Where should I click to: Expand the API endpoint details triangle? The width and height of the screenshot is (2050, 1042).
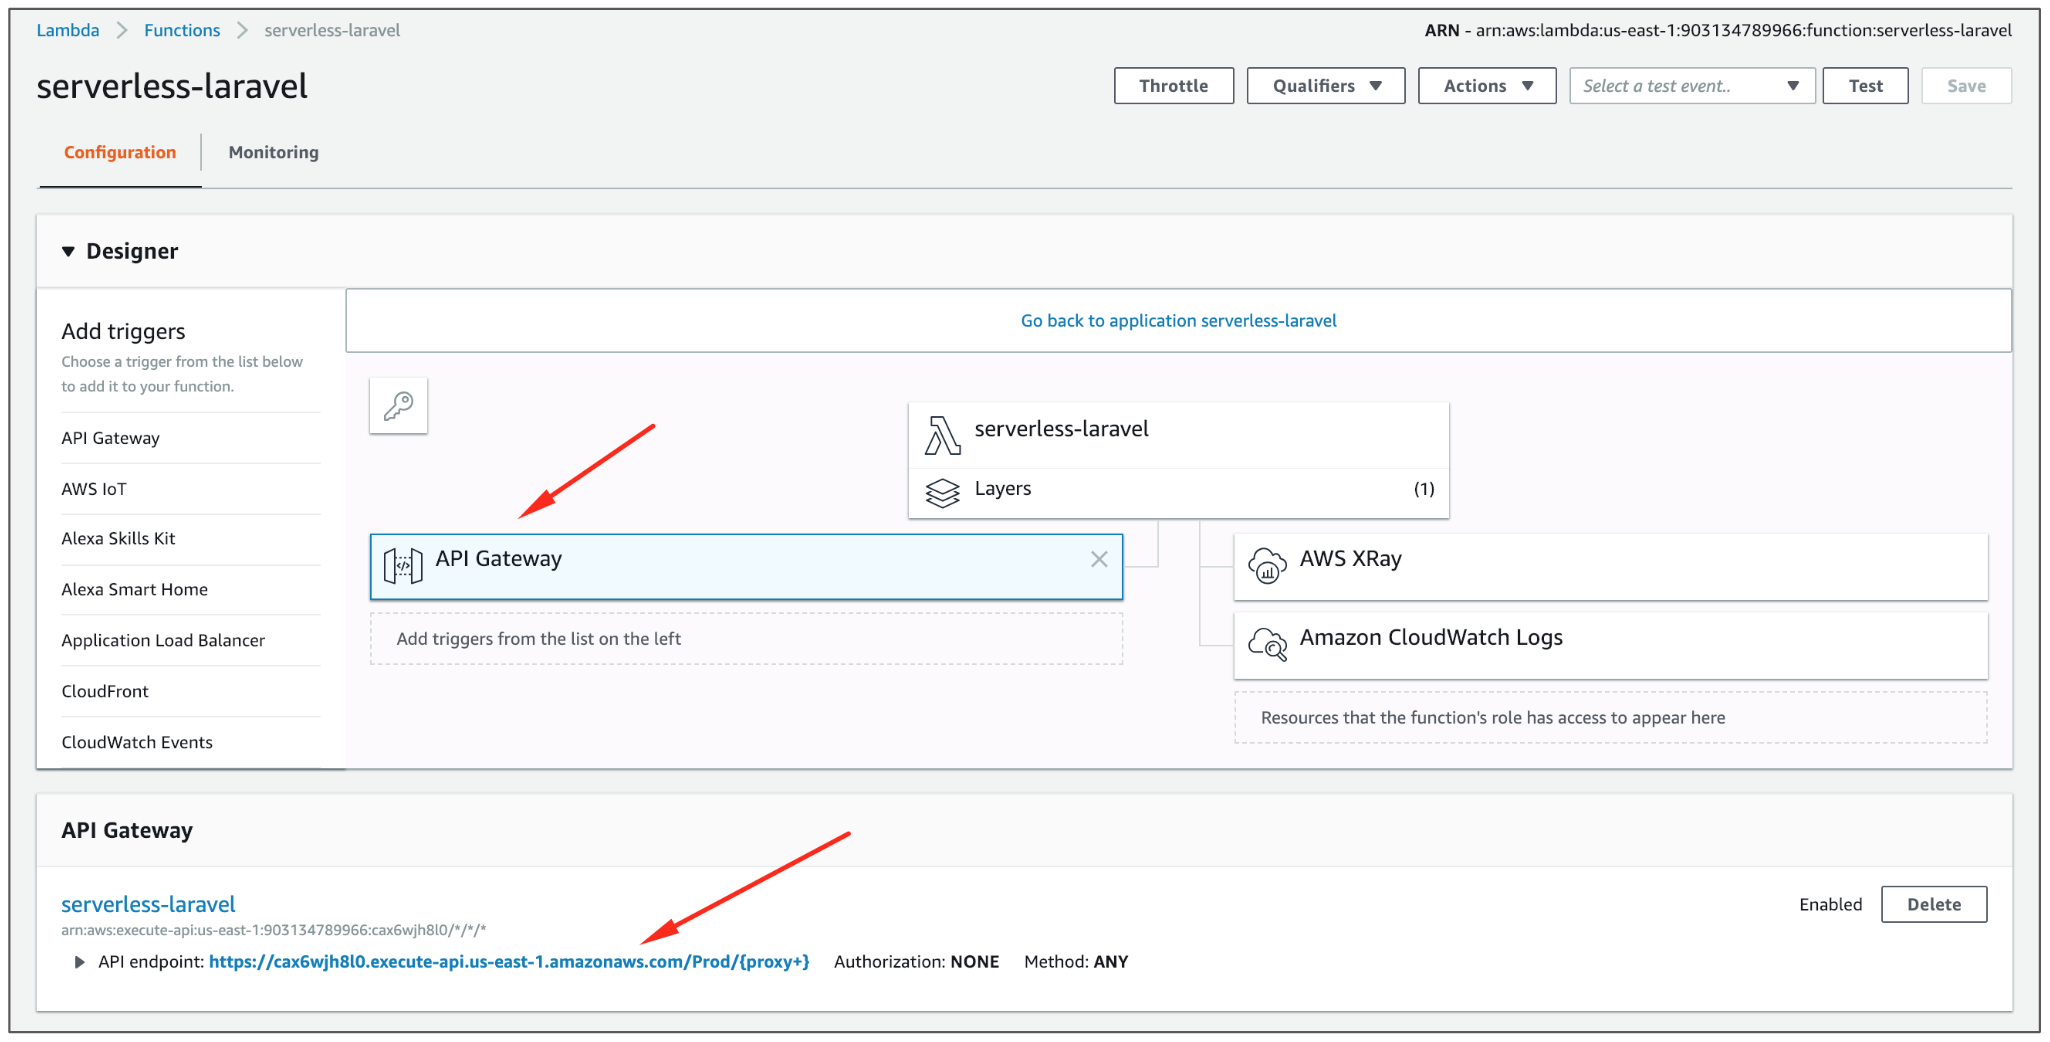[x=79, y=962]
